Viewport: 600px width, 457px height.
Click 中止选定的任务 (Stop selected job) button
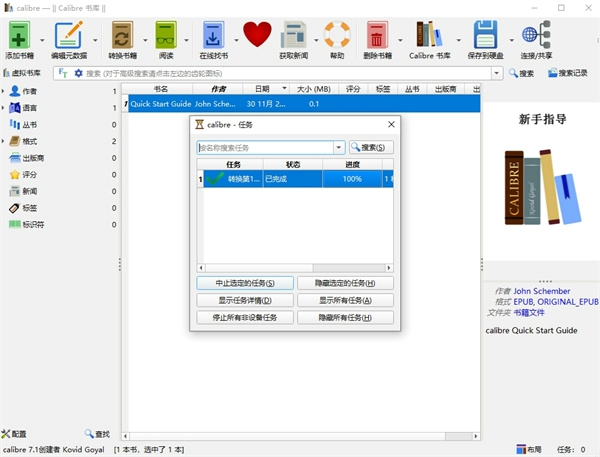pyautogui.click(x=245, y=283)
